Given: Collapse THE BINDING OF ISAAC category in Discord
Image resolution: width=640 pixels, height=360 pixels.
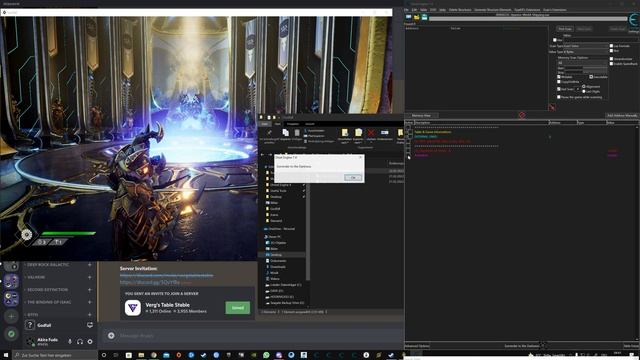Looking at the screenshot, I should [48, 302].
